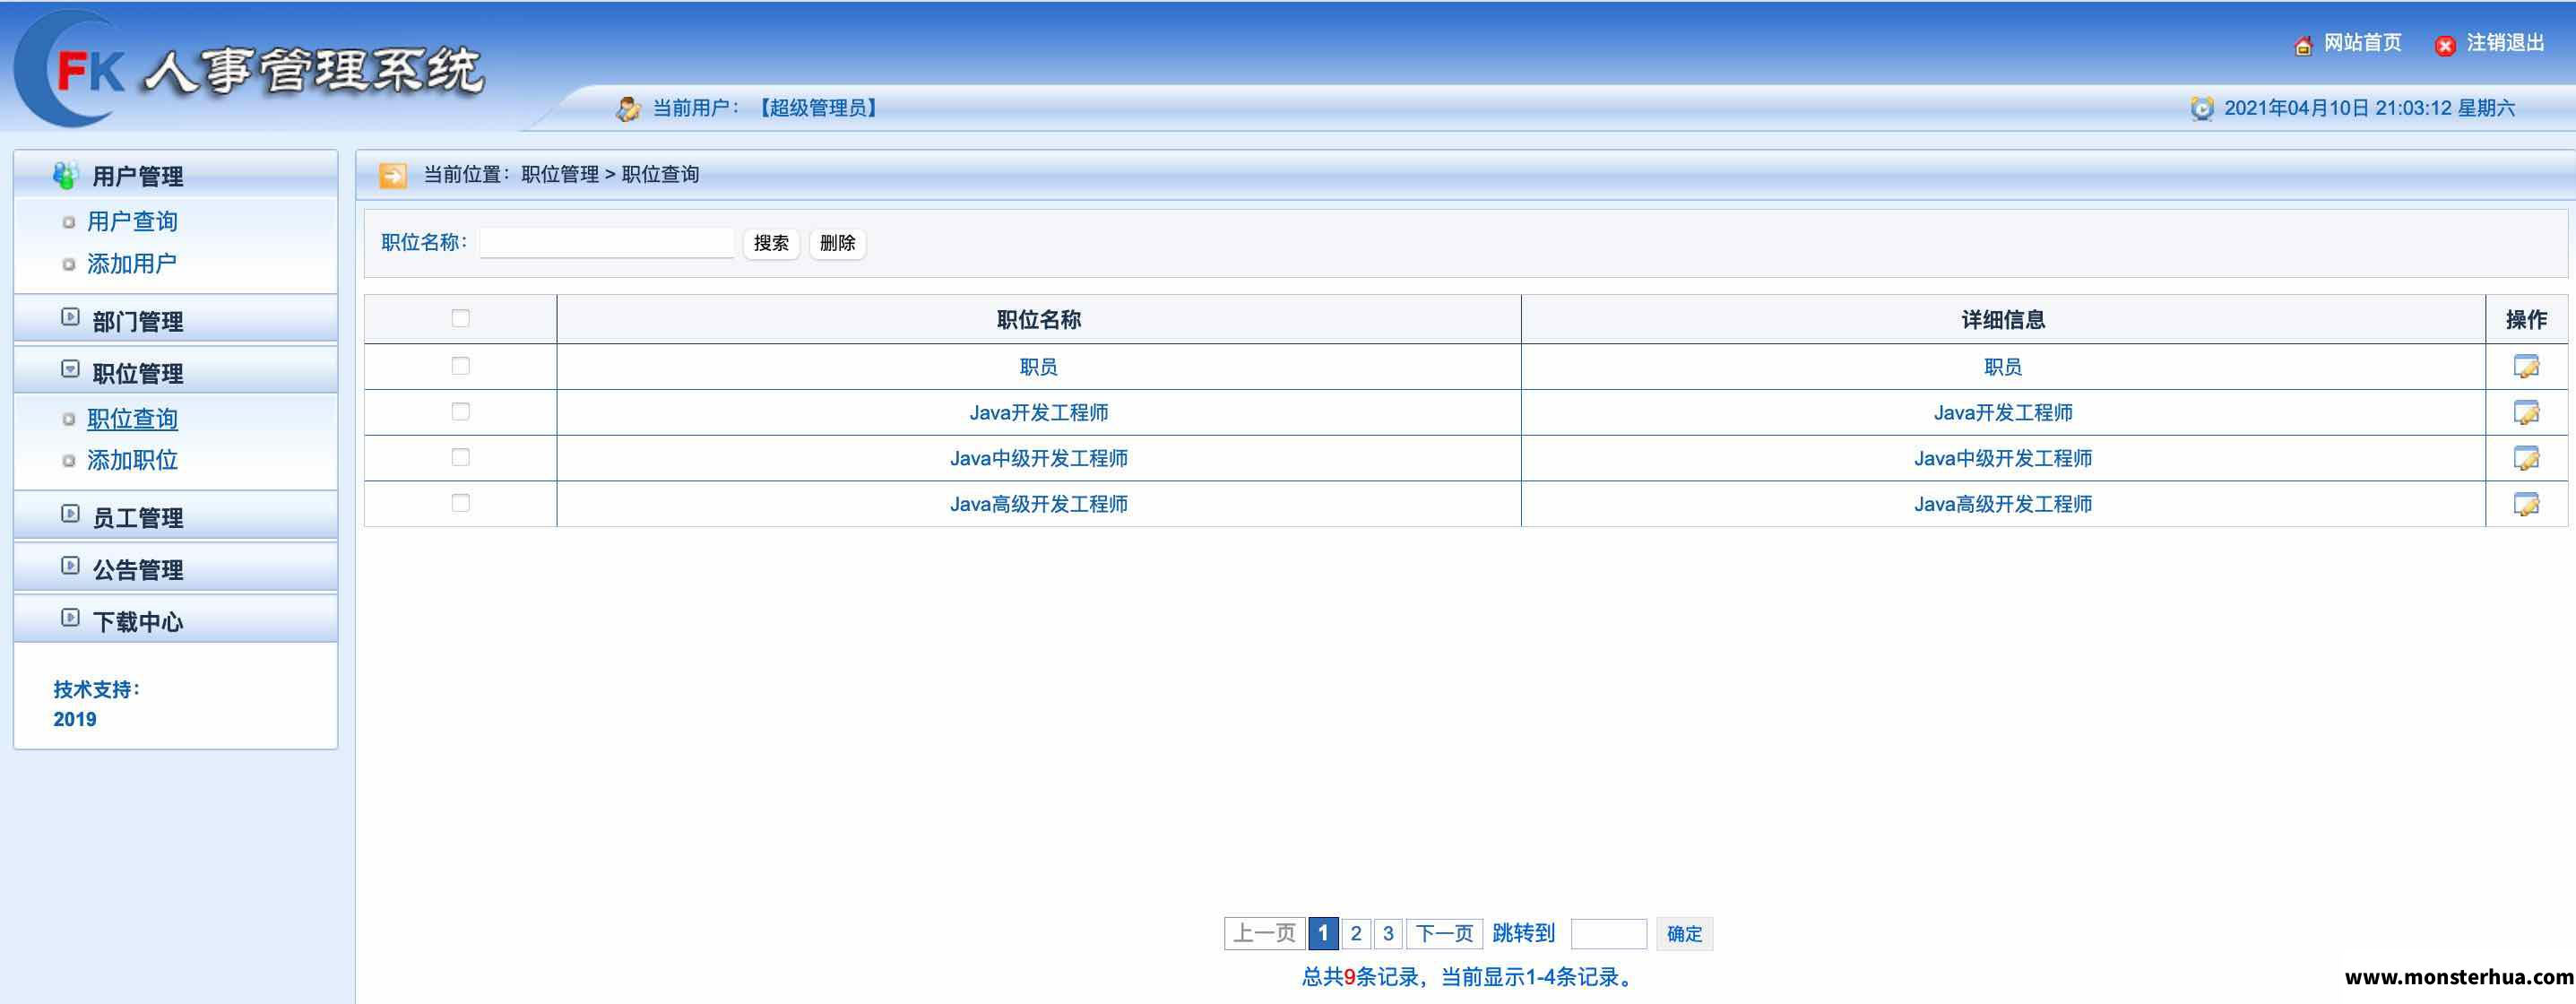Open edit icon for Java开发工程师 row
Viewport: 2576px width, 1004px height.
(x=2526, y=412)
